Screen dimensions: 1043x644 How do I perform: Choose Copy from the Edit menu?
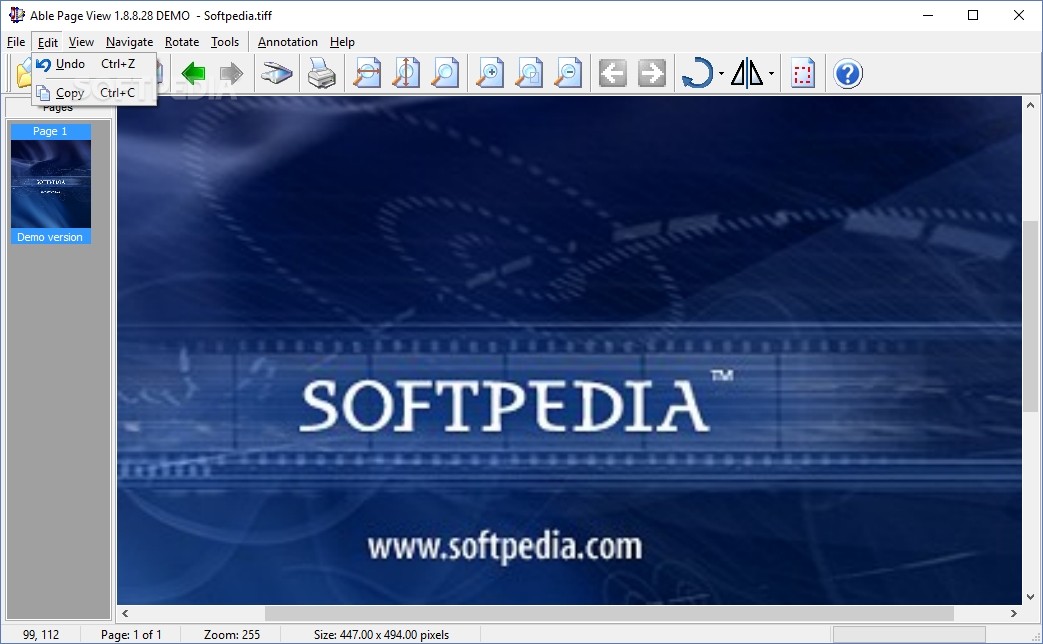pos(94,92)
